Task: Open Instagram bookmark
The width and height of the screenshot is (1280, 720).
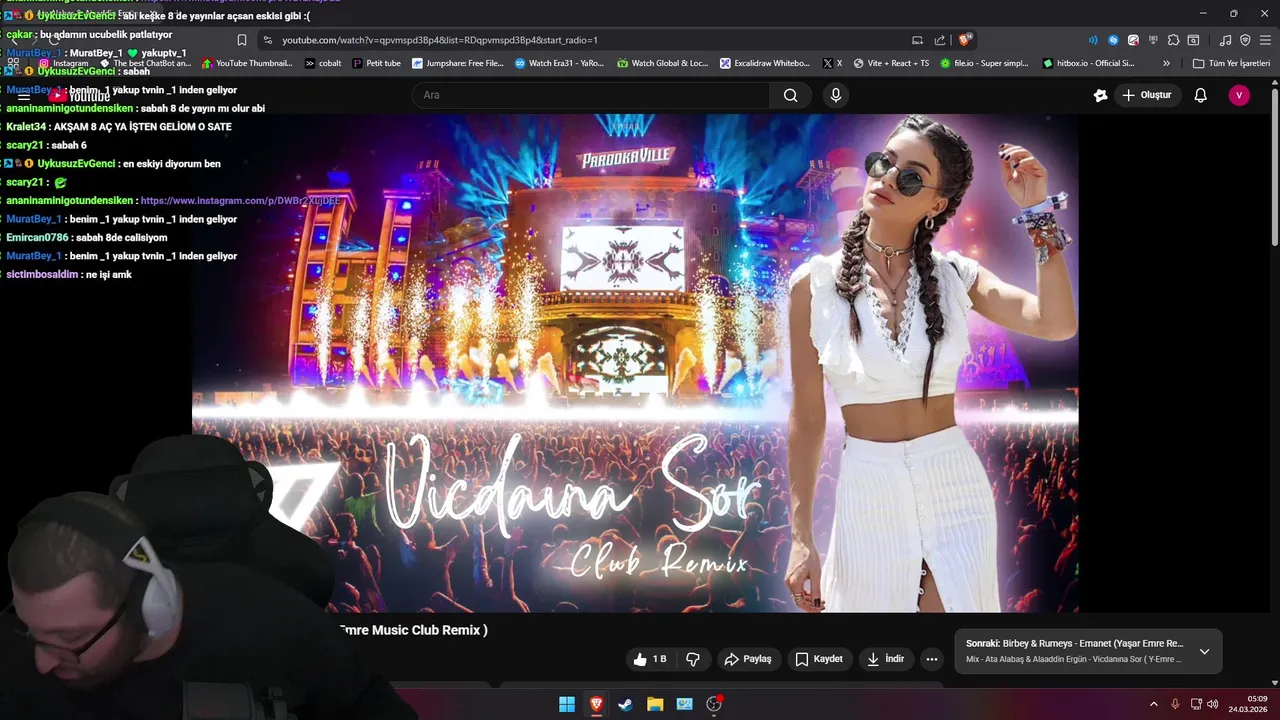Action: pos(63,63)
